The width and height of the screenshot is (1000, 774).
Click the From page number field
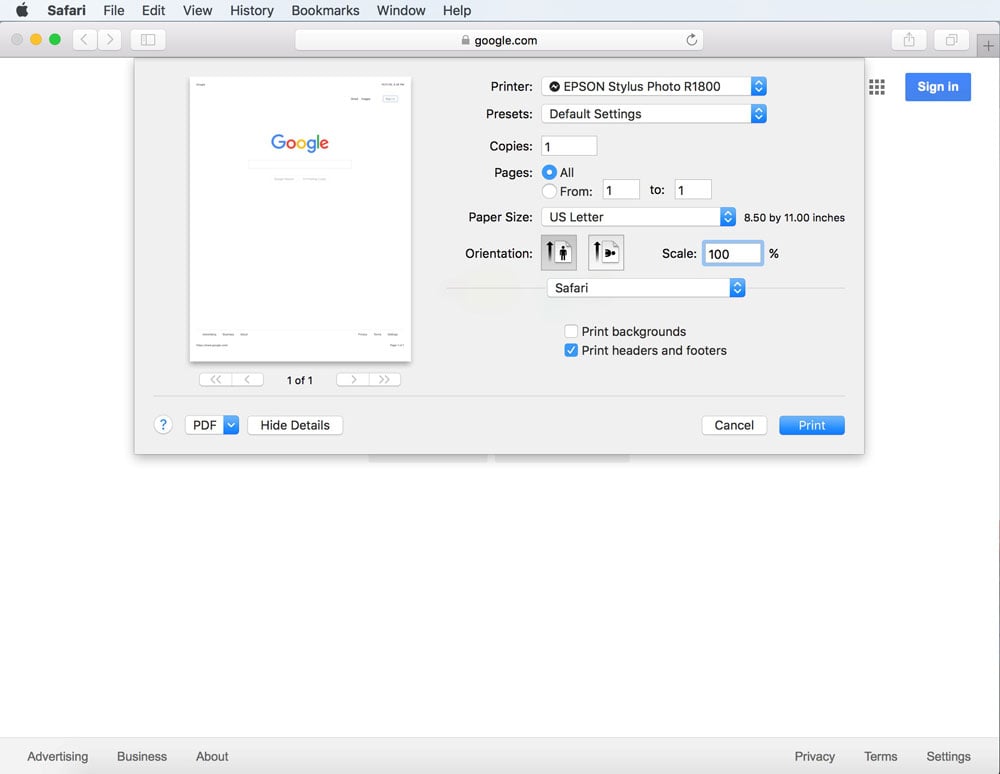(621, 190)
